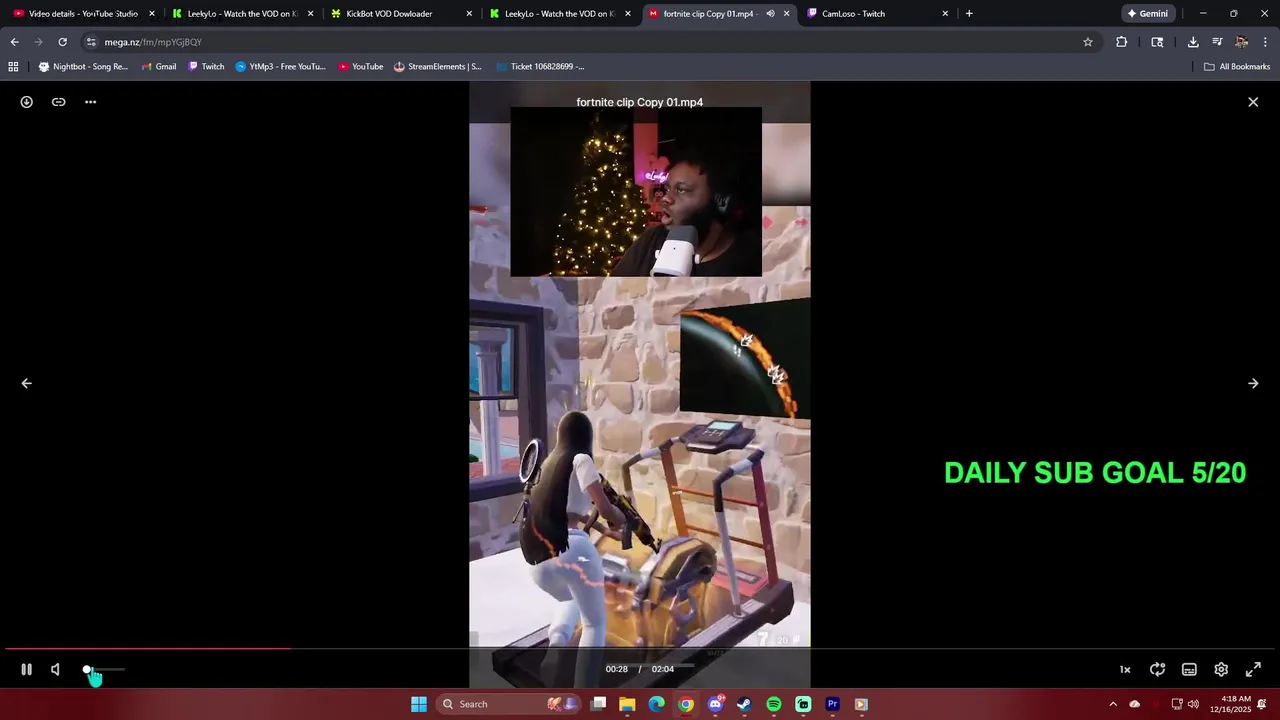
Task: Open Windows Start menu
Action: 419,704
